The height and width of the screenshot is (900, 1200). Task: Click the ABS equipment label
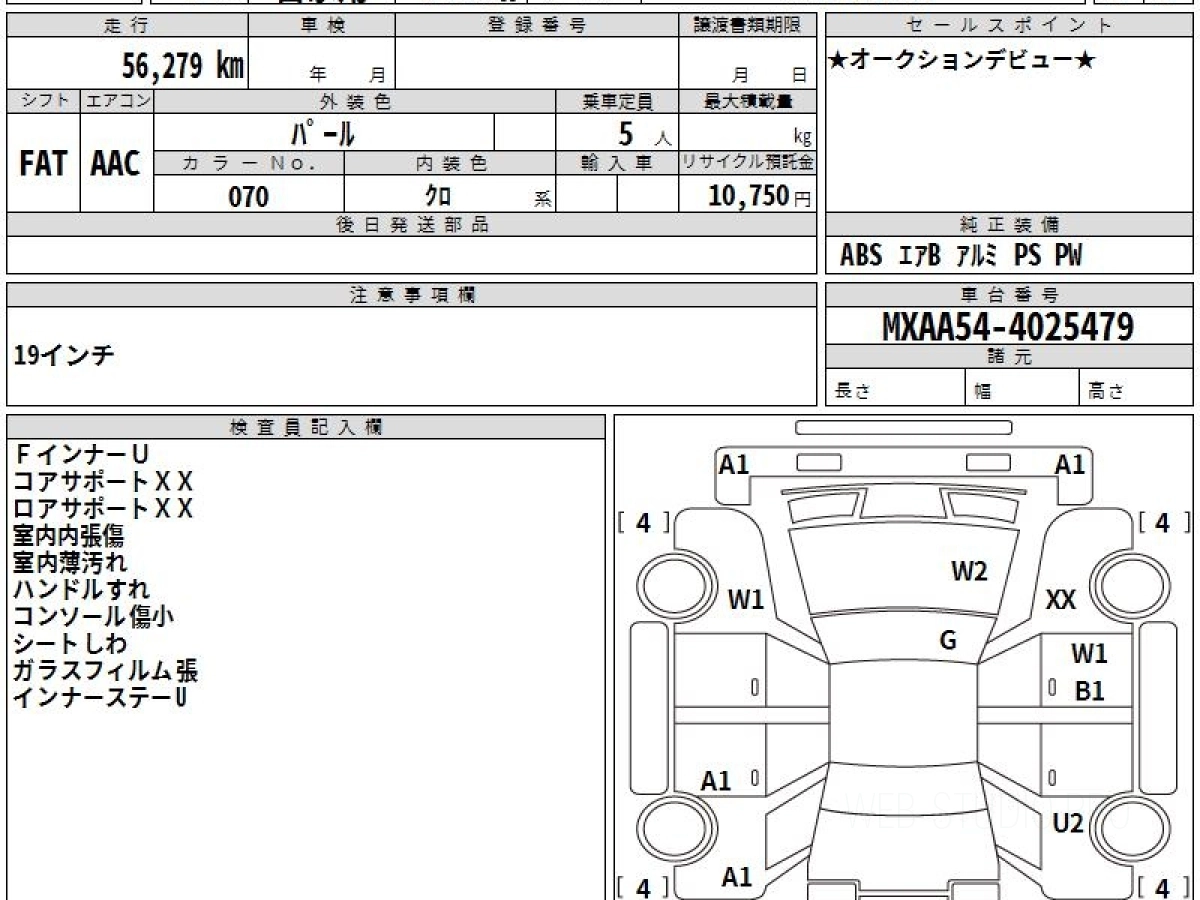(860, 256)
